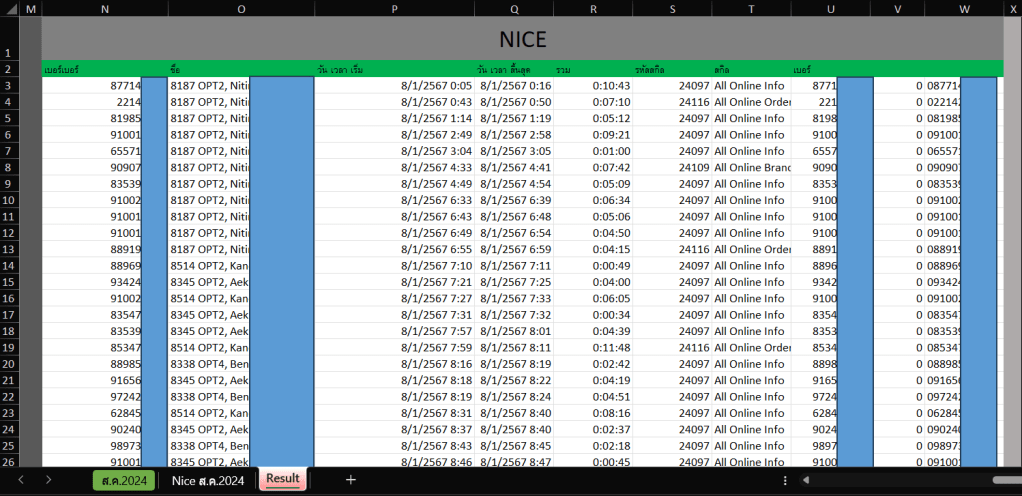Screen dimensions: 1022x496
Task: Select the Nice ส.ค.2024 sheet tab
Action: 207,480
